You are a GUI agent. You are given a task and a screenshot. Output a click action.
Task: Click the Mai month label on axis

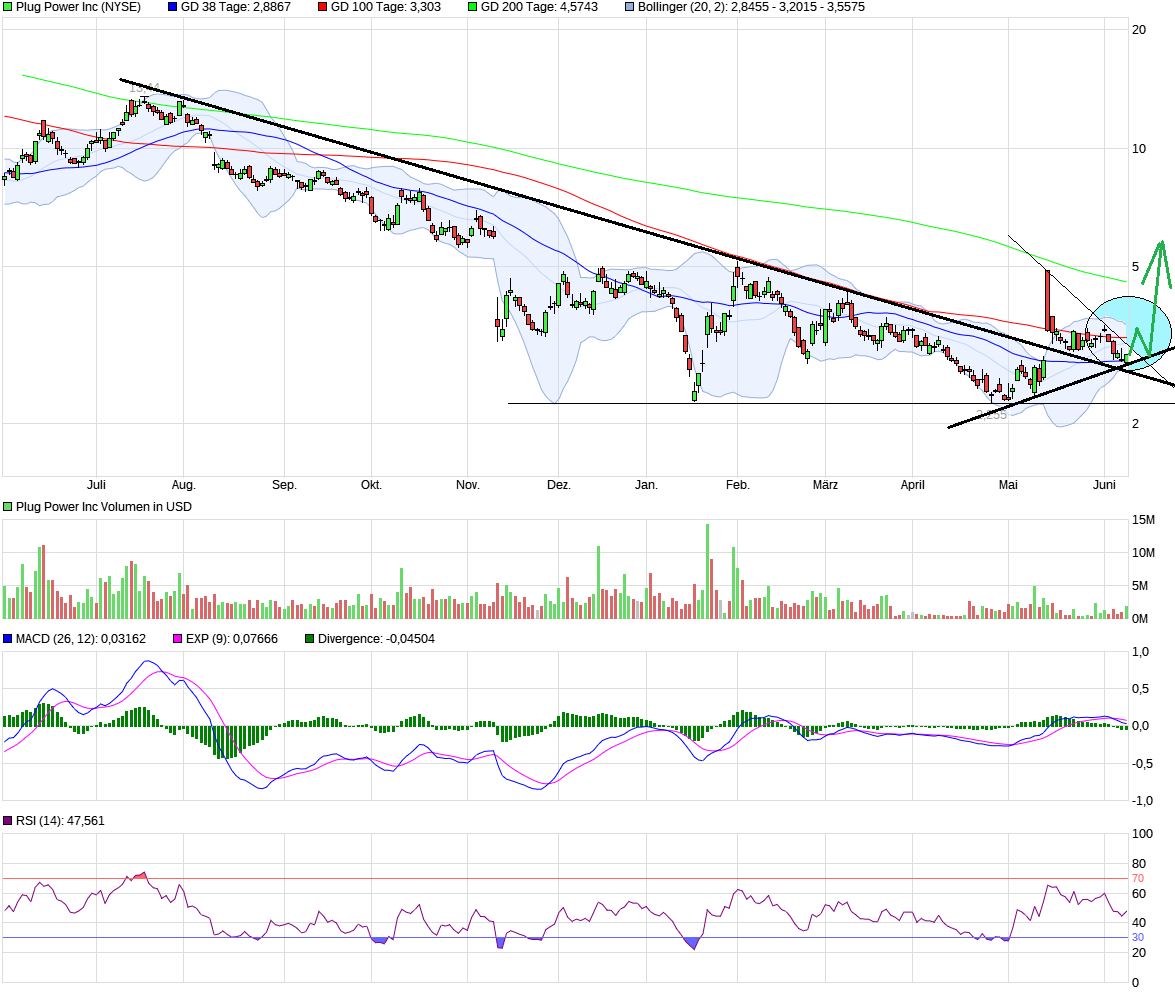[1009, 485]
